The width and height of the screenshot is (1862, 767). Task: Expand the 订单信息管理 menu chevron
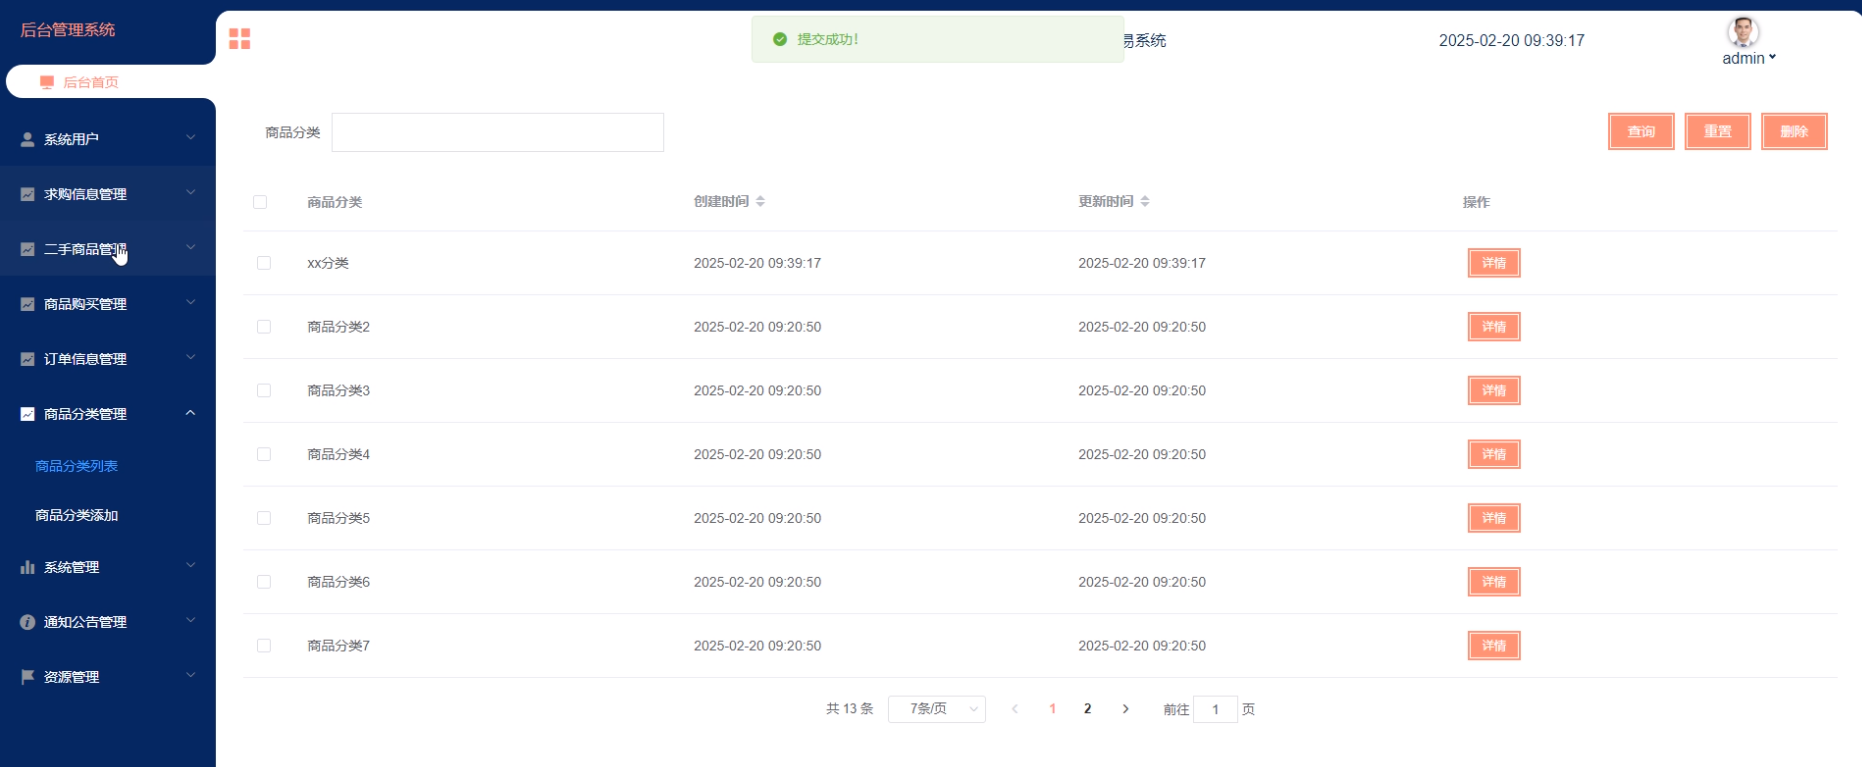point(190,358)
